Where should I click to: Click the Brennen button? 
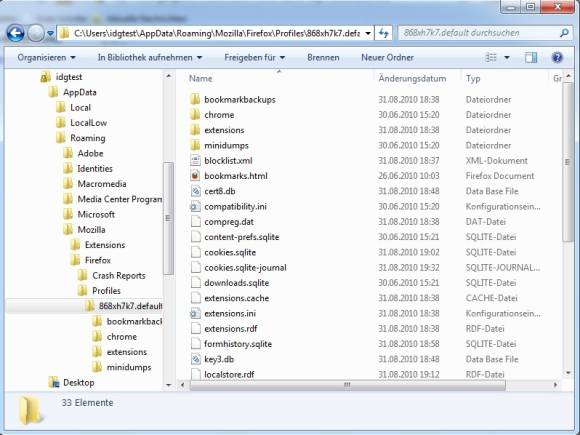click(x=323, y=57)
